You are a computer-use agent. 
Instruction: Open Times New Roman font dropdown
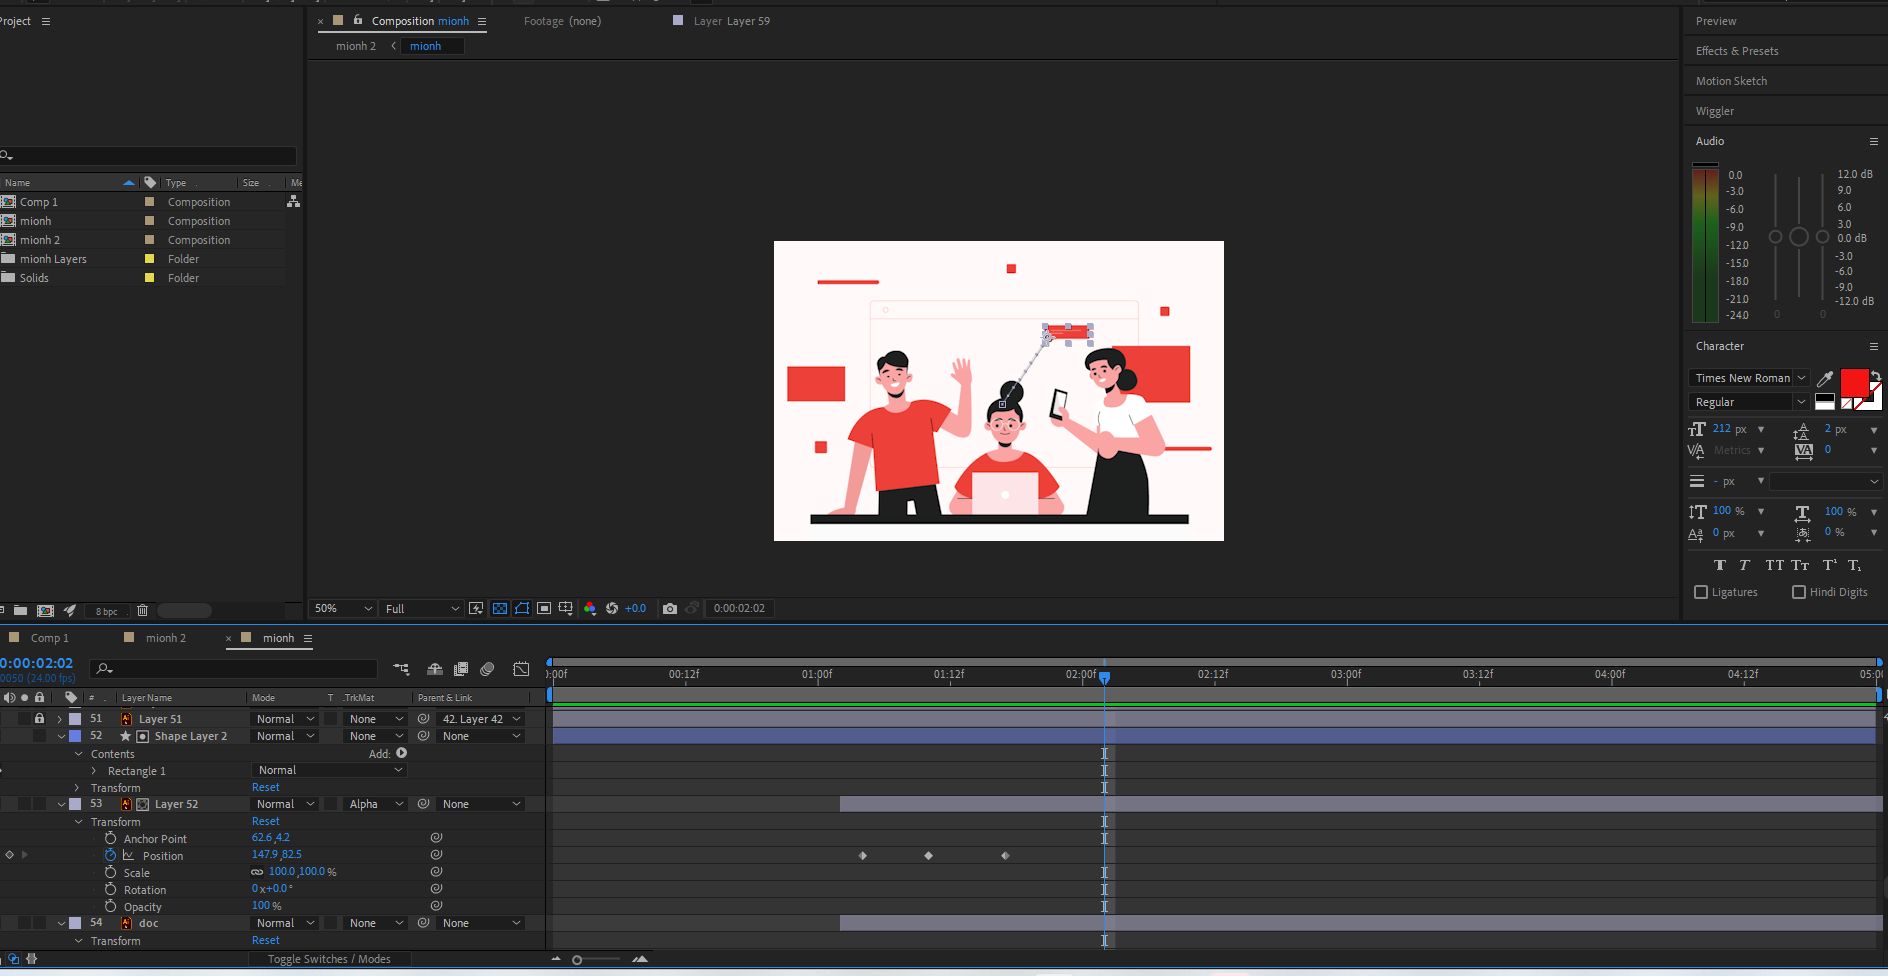coord(1748,378)
